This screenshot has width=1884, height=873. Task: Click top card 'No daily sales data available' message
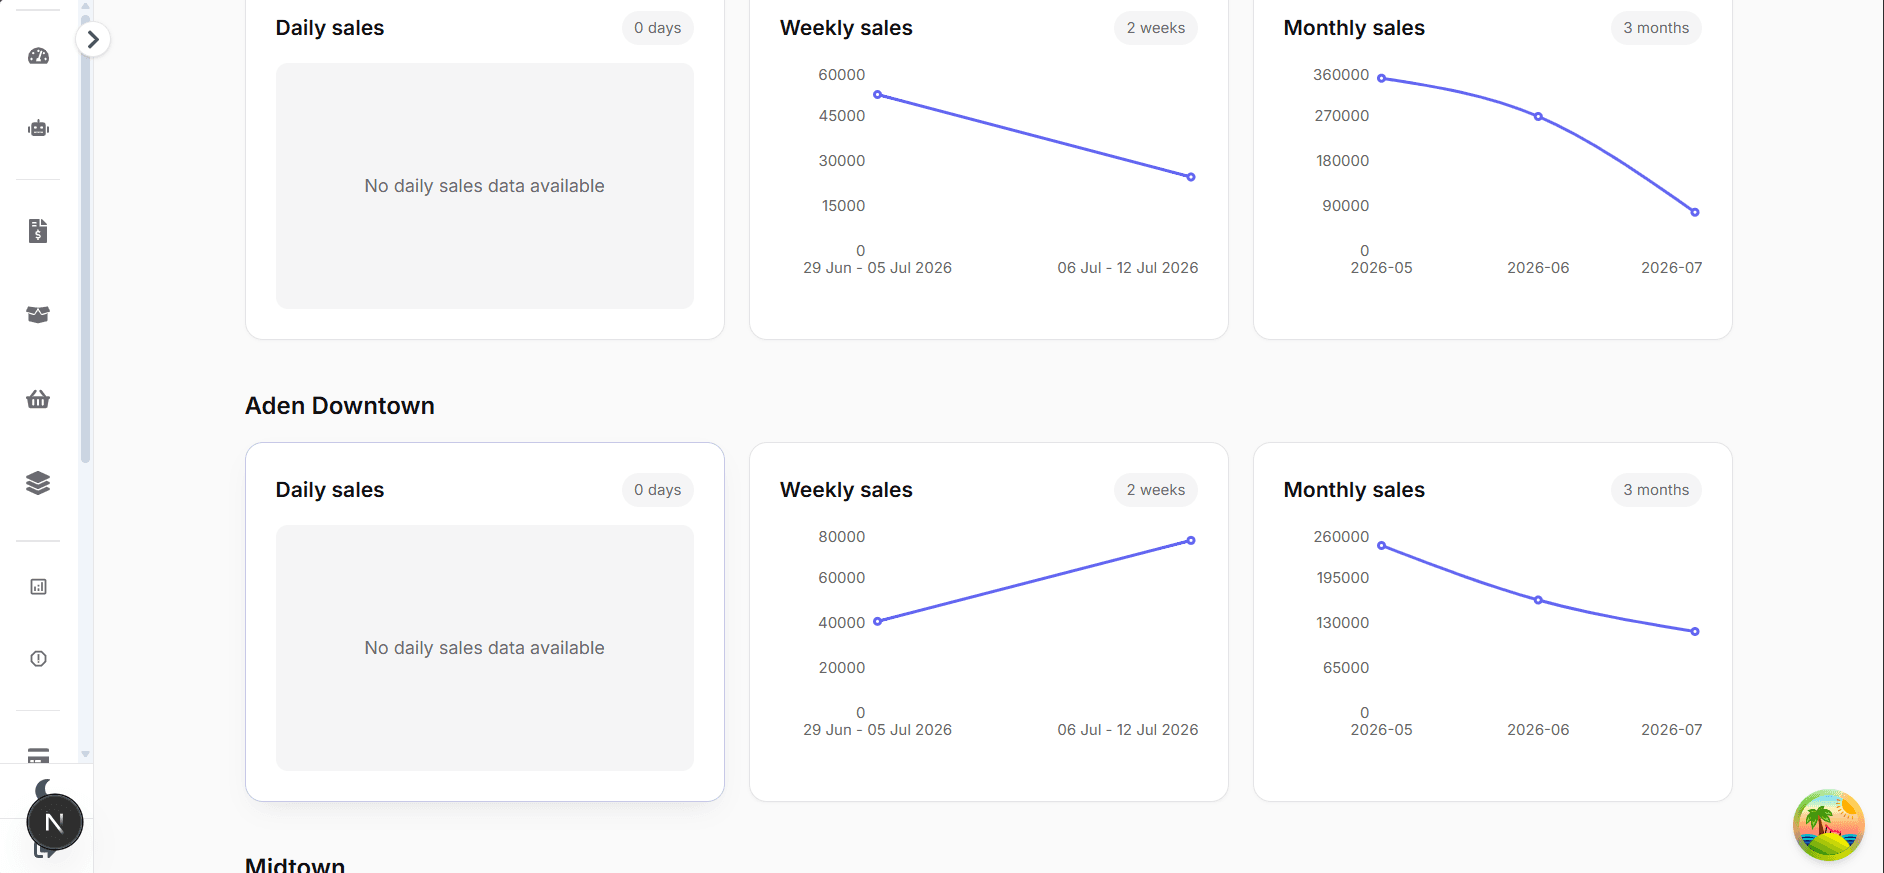click(x=485, y=186)
